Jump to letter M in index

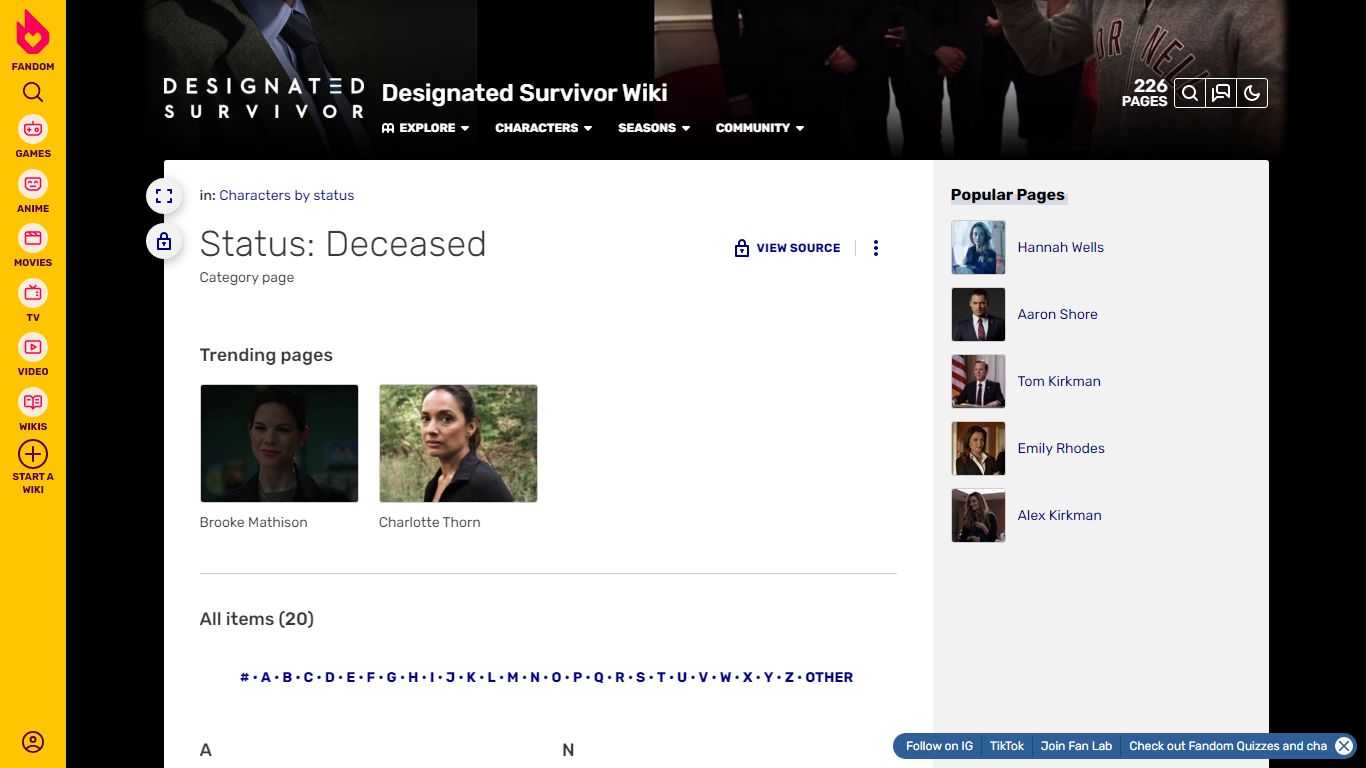tap(513, 677)
